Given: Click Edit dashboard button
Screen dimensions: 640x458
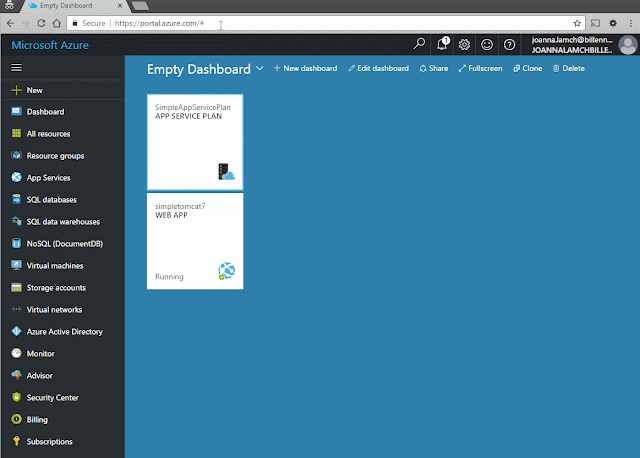Looking at the screenshot, I should [378, 68].
